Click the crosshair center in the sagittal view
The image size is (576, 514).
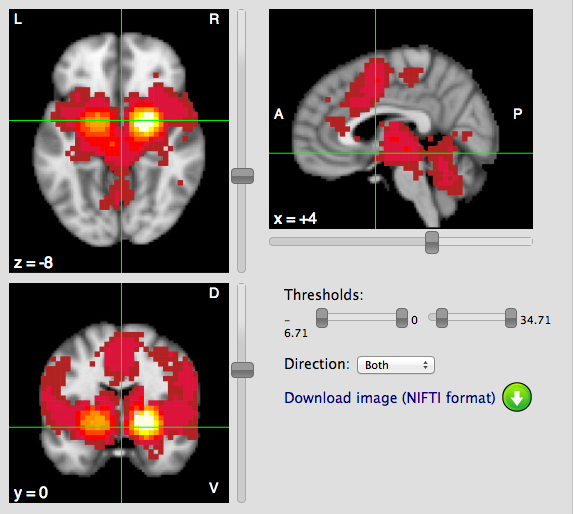click(375, 153)
